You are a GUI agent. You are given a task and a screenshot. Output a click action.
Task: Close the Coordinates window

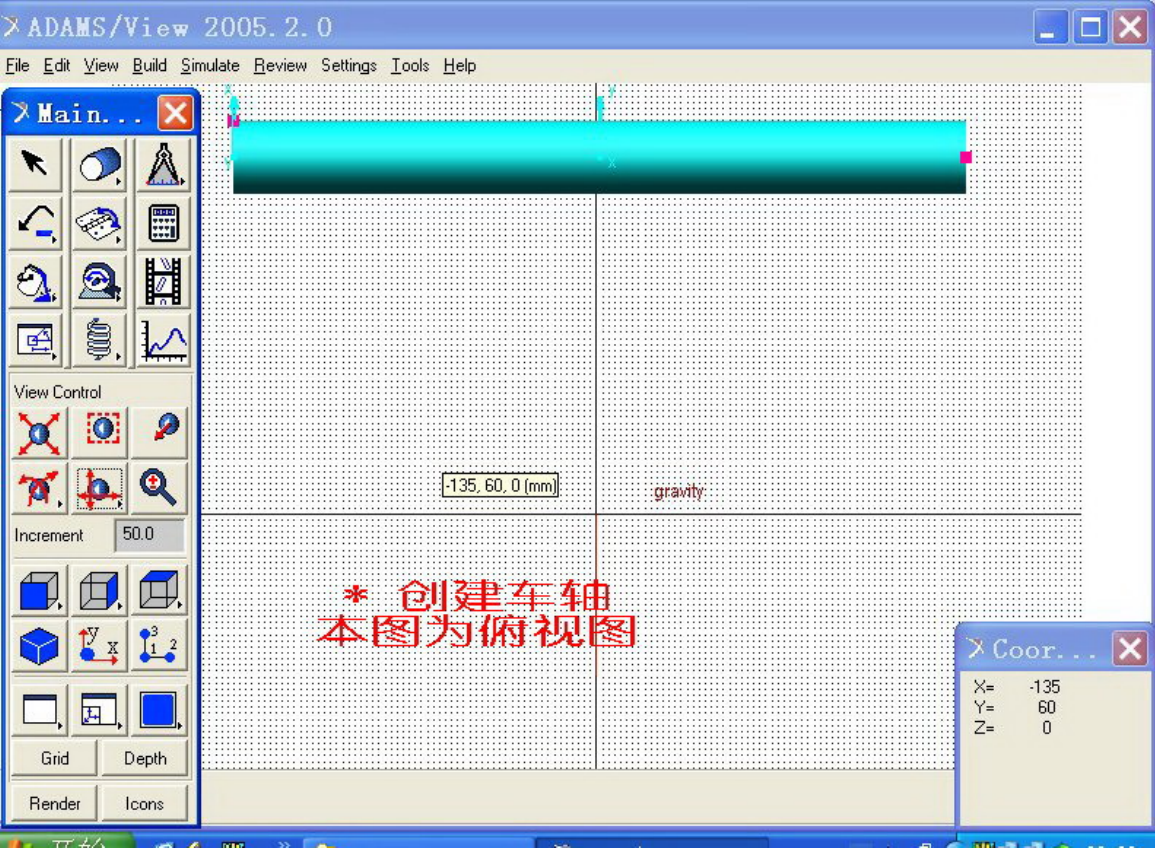pyautogui.click(x=1130, y=649)
